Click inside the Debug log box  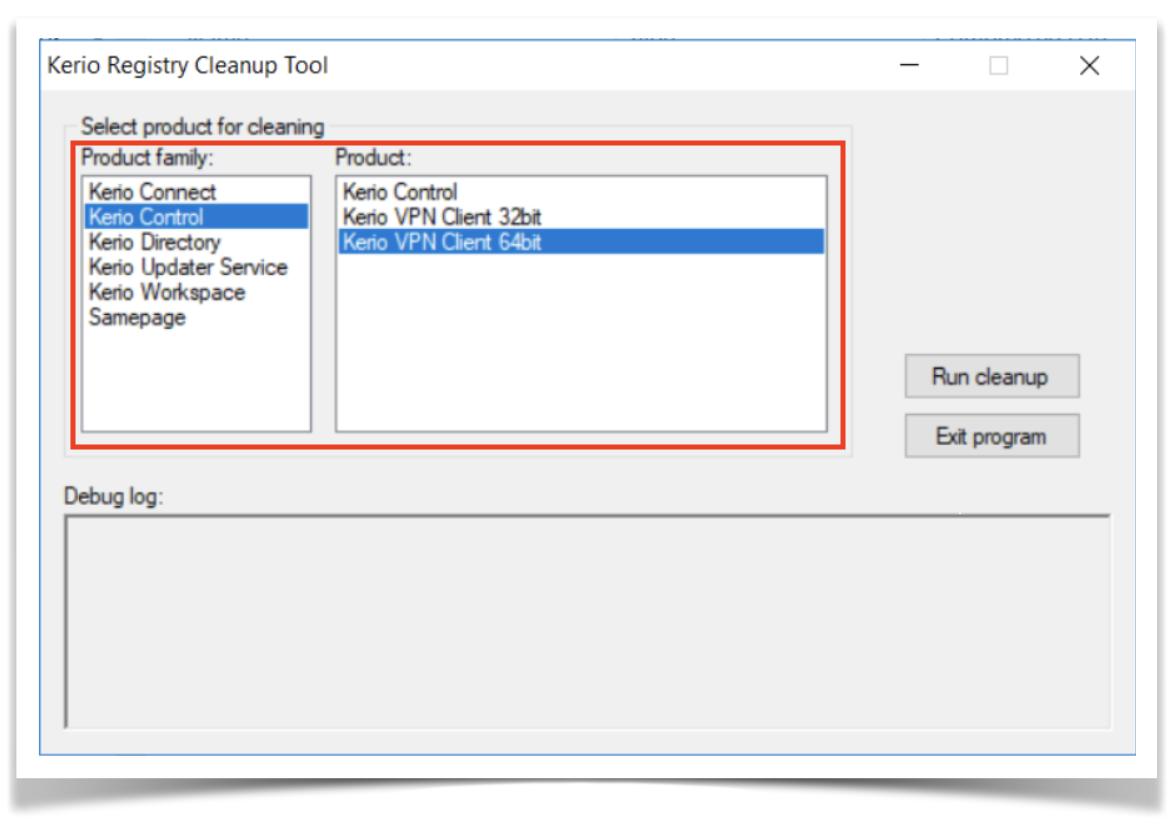(x=587, y=621)
